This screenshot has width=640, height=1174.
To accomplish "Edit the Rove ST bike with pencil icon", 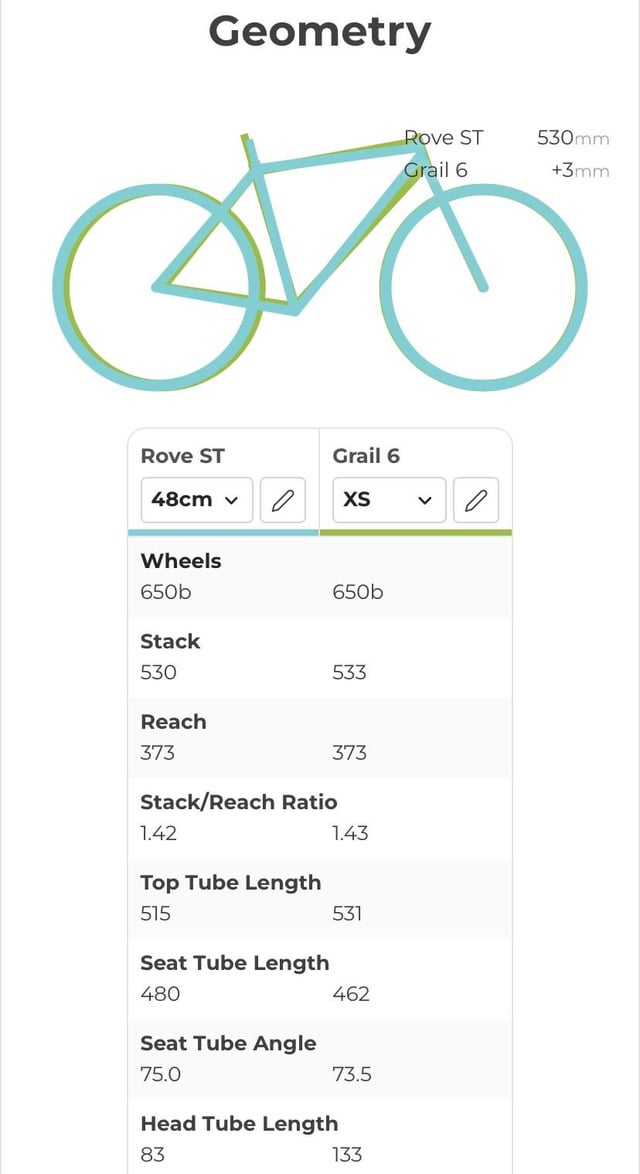I will pos(282,499).
